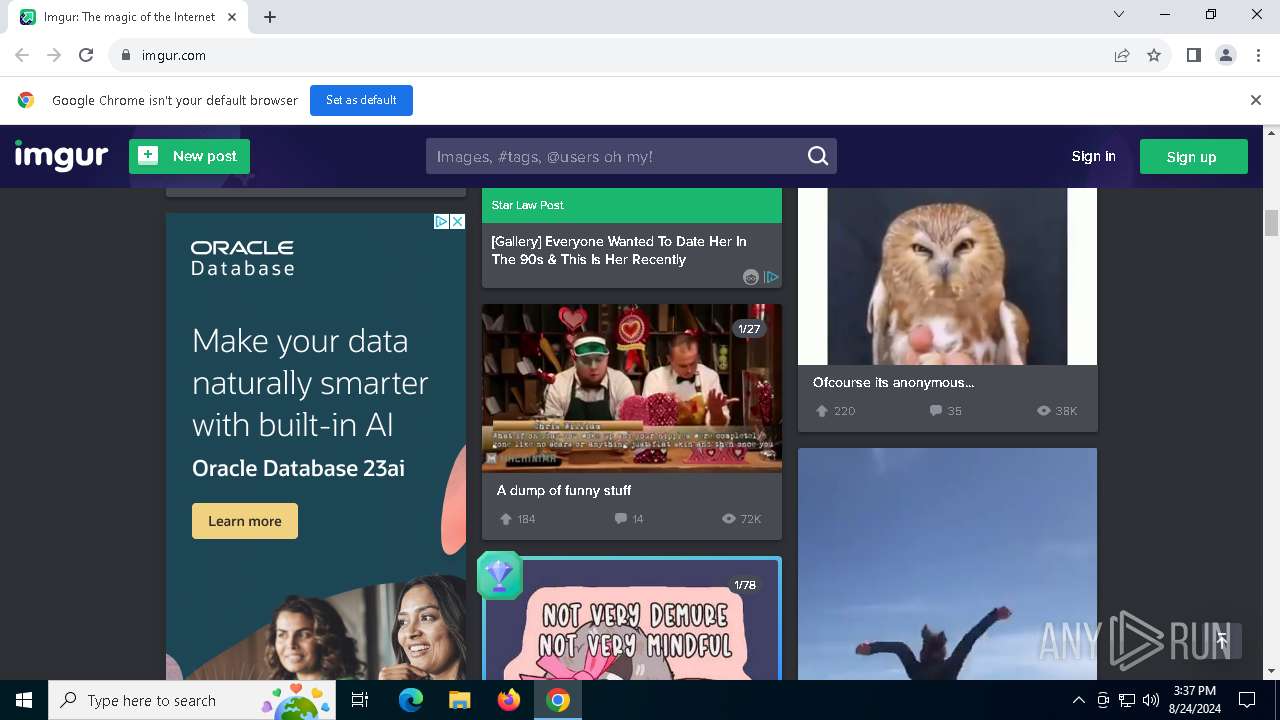Click the search magnifier icon
The height and width of the screenshot is (720, 1280).
(818, 156)
